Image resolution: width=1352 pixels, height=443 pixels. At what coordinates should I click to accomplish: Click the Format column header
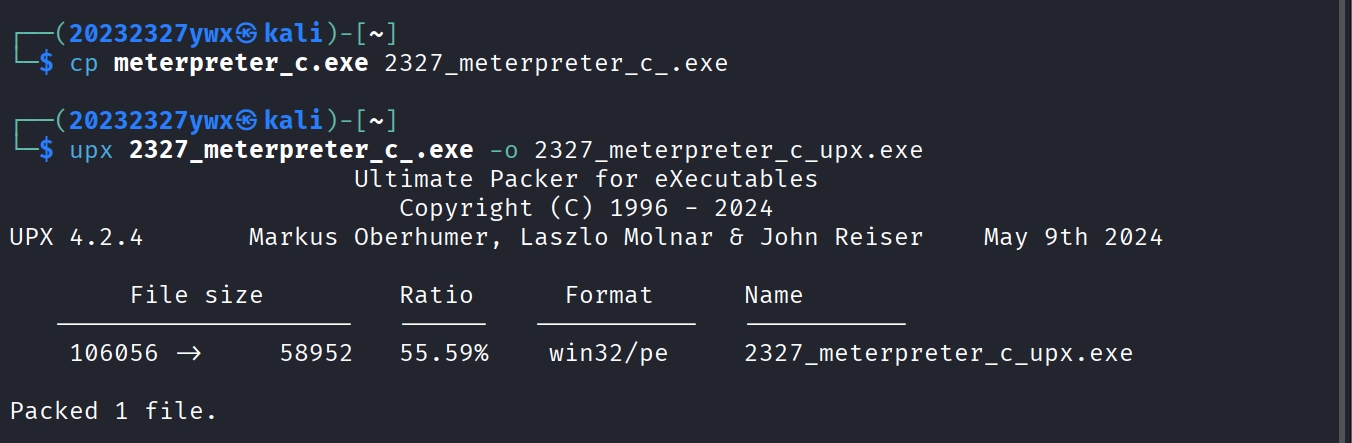[608, 295]
